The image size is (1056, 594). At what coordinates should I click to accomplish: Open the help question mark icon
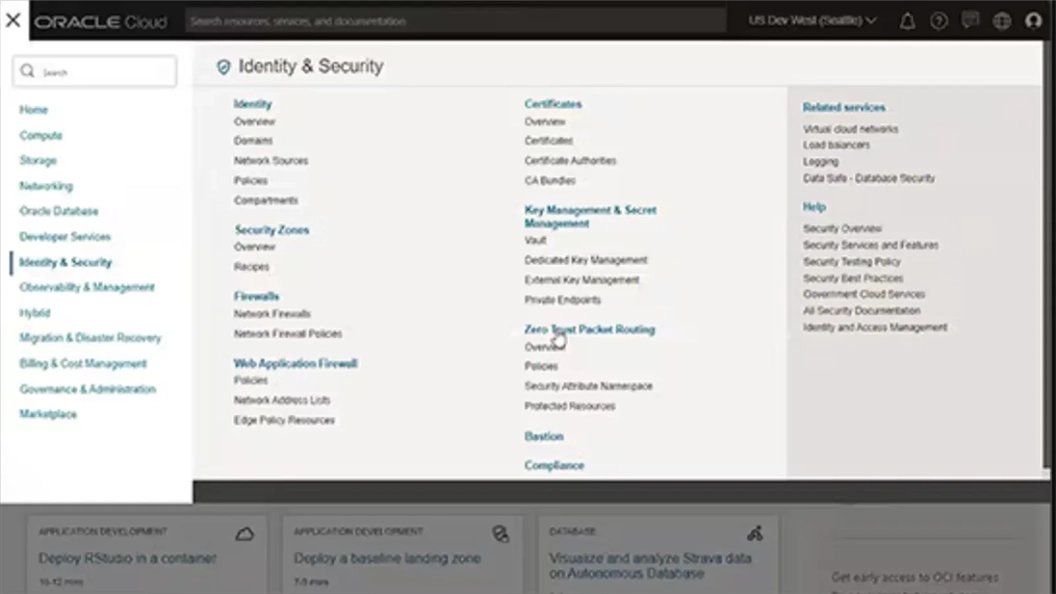click(x=938, y=22)
